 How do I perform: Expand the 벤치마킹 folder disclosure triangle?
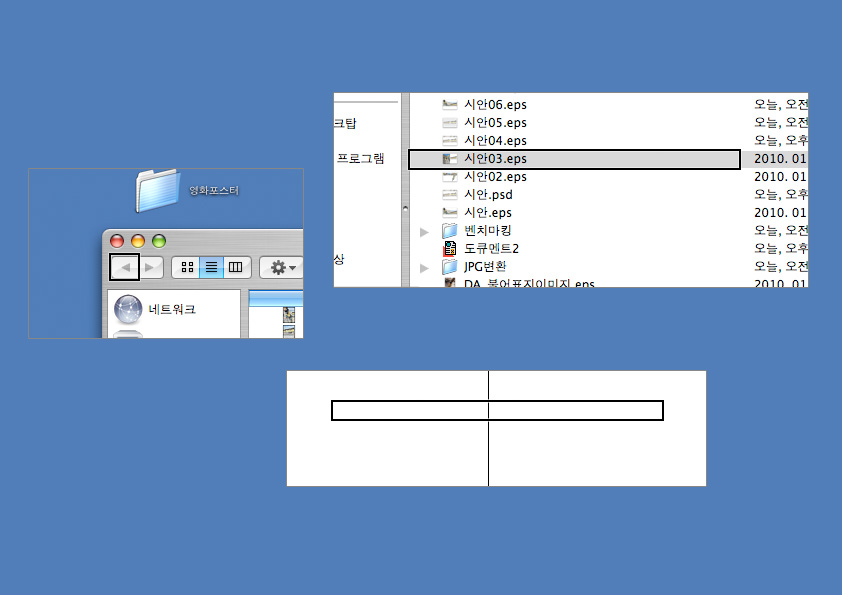click(425, 231)
